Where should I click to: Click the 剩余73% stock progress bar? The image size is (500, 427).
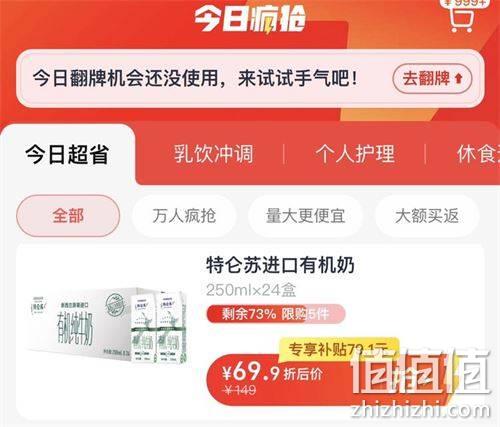pyautogui.click(x=276, y=314)
